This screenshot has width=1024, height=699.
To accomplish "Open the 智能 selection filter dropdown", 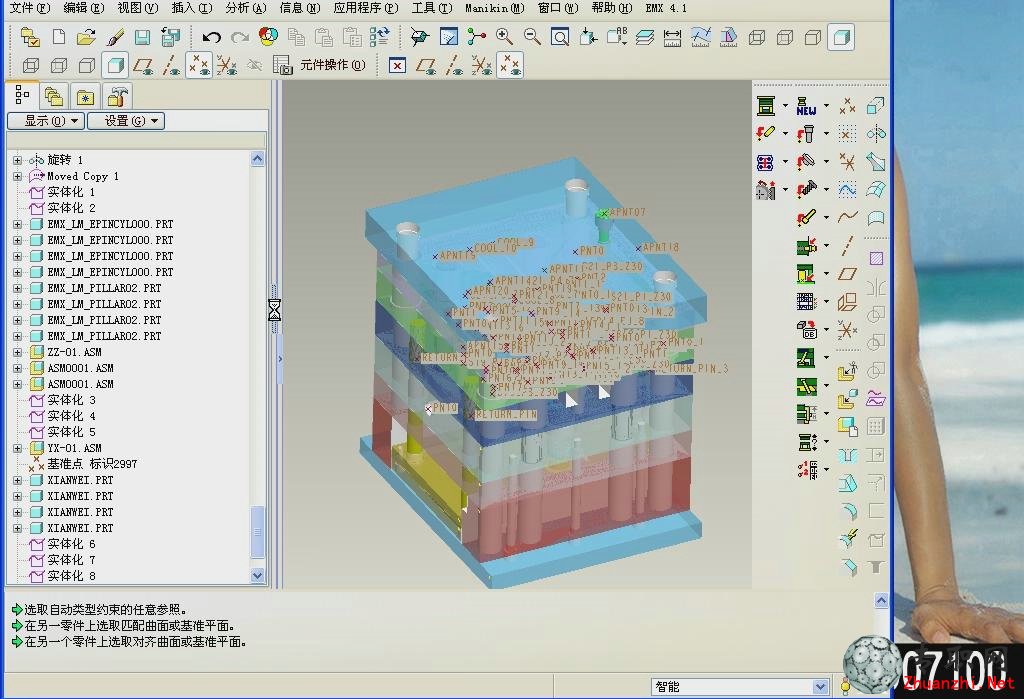I will [x=820, y=687].
